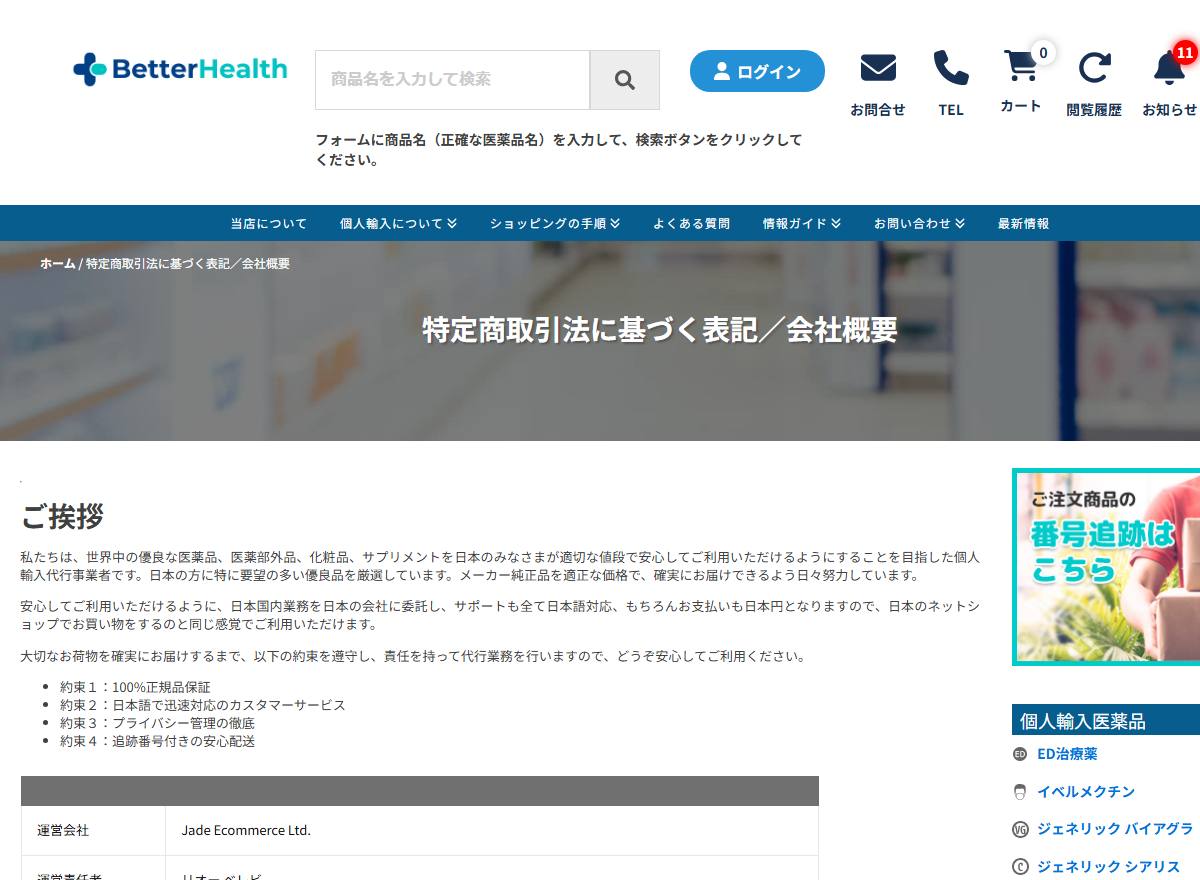Click the BetterHealth logo

180,69
